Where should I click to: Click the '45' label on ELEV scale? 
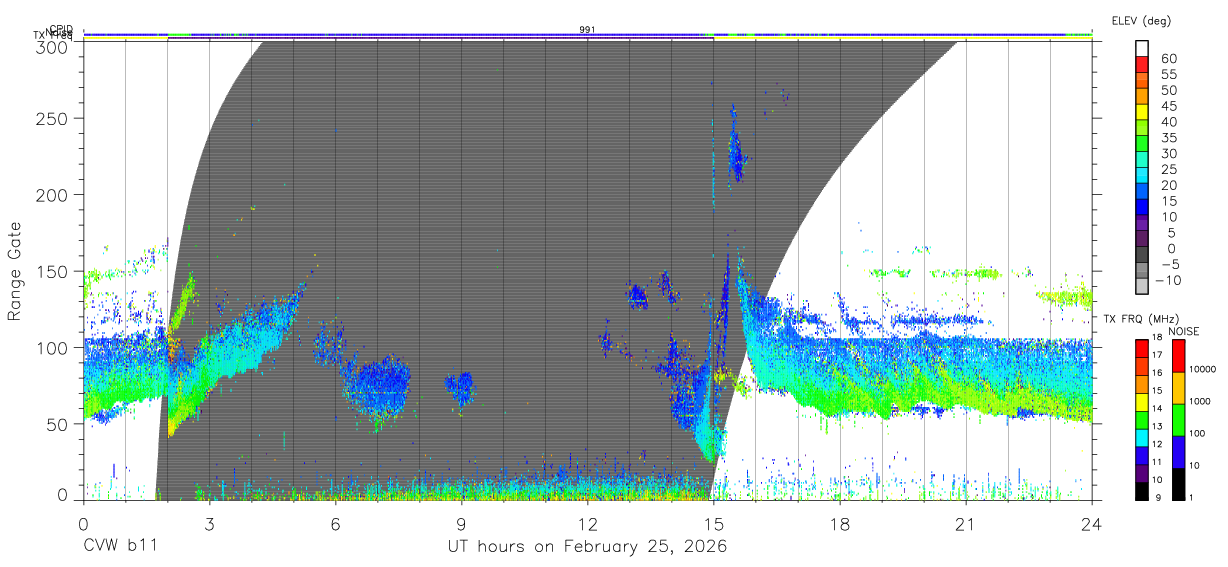coord(1169,106)
